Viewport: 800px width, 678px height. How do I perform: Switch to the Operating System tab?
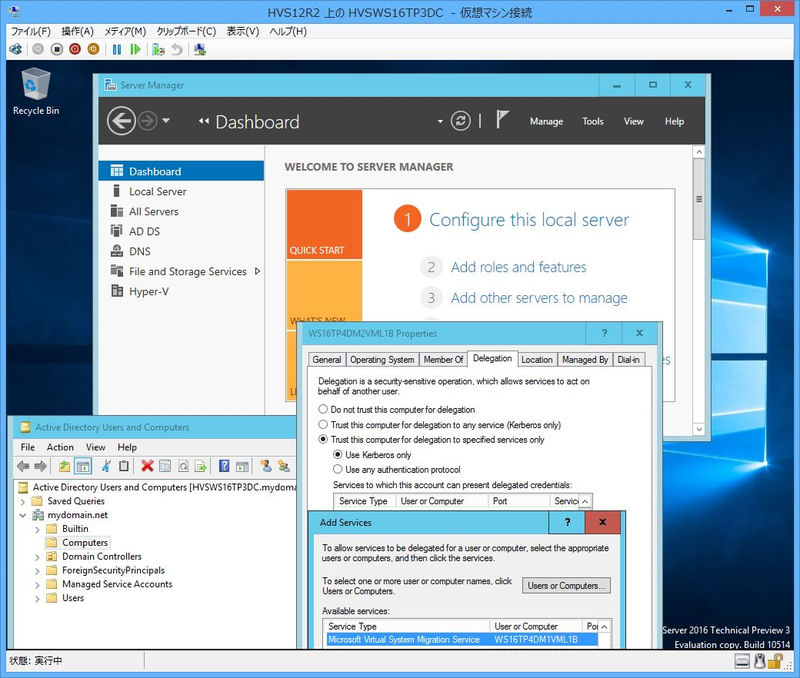(382, 360)
